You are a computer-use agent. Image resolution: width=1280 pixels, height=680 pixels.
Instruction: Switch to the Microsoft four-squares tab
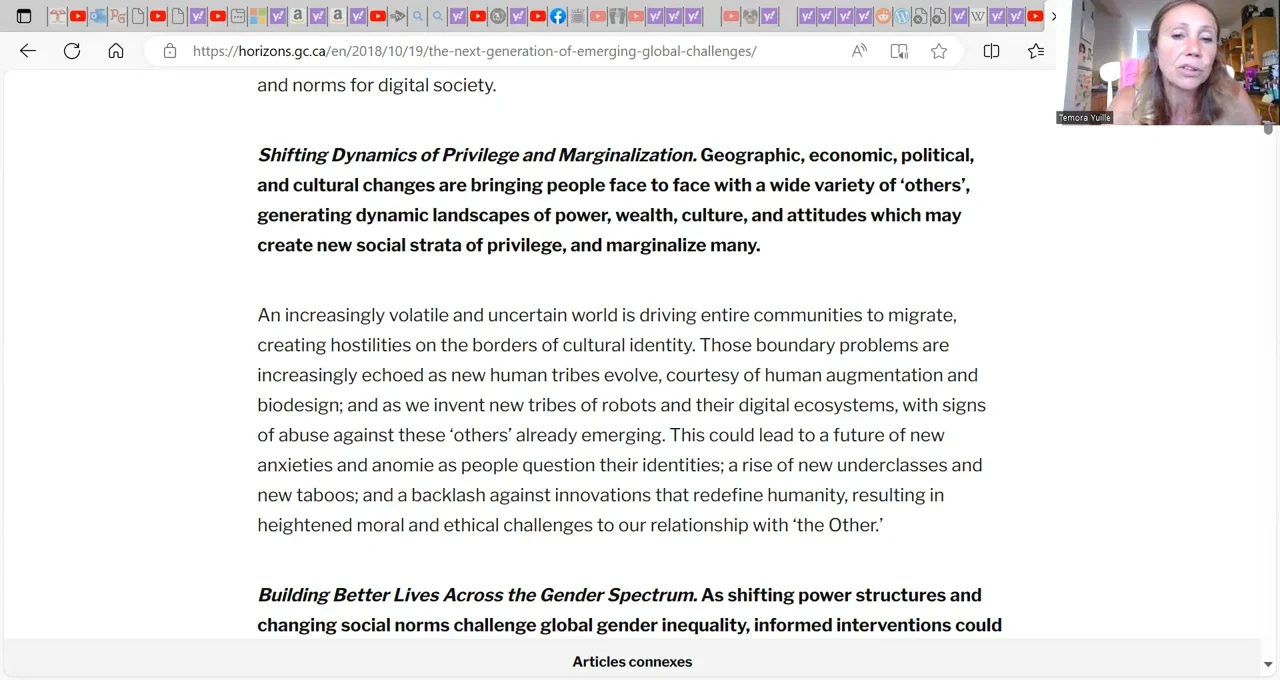click(258, 16)
